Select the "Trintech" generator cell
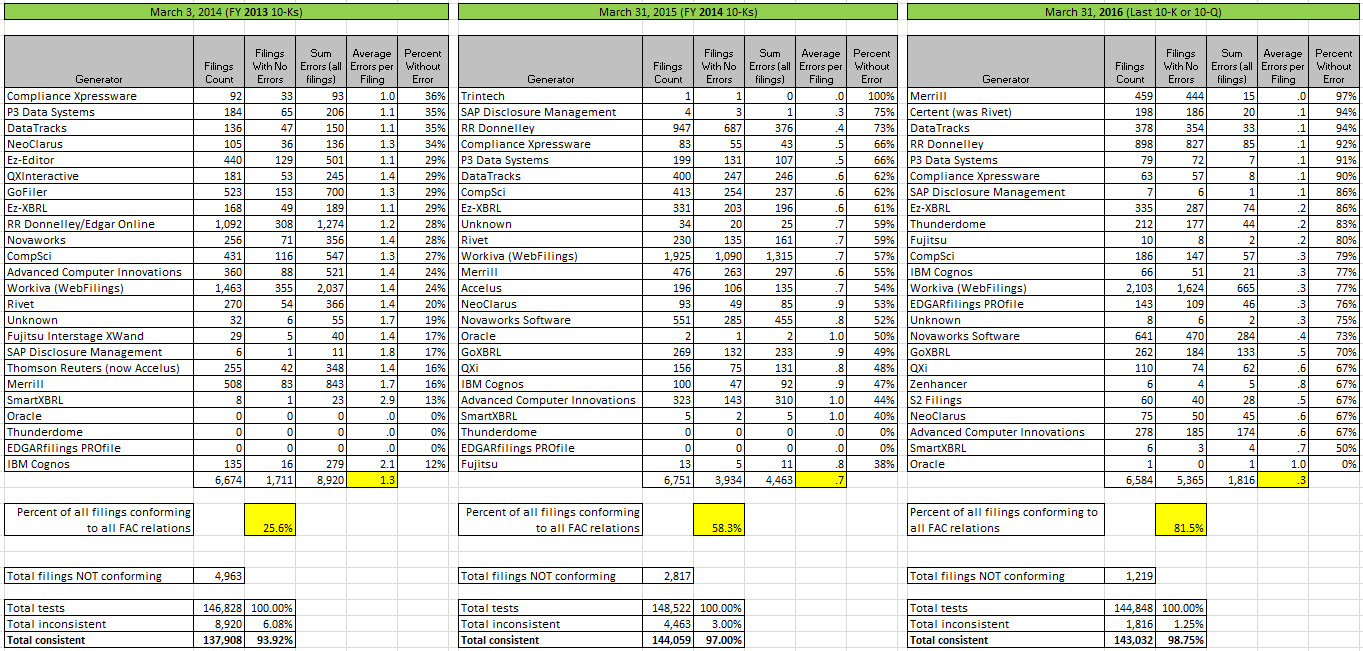The width and height of the screenshot is (1363, 651). (550, 96)
